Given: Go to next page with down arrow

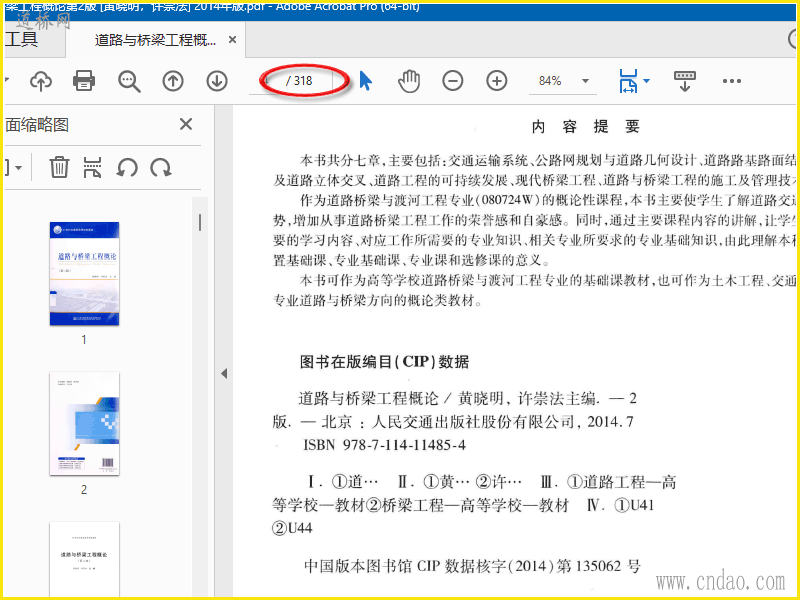Looking at the screenshot, I should point(217,81).
